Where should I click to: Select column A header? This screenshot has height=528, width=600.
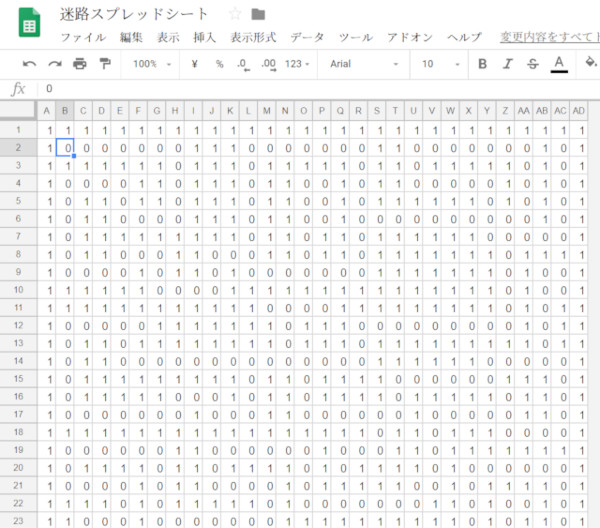(46, 111)
